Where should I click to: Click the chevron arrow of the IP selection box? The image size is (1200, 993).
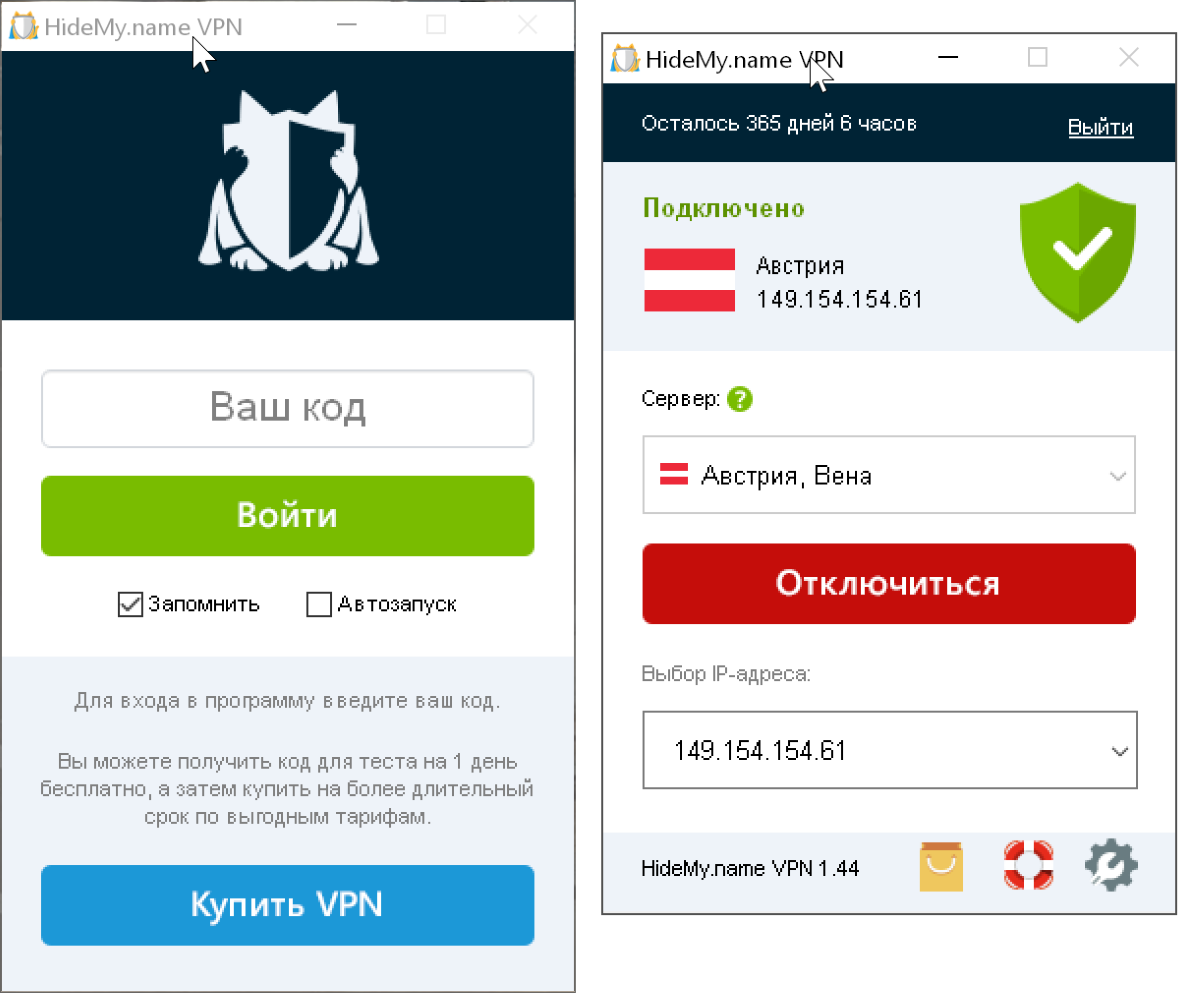(1120, 751)
